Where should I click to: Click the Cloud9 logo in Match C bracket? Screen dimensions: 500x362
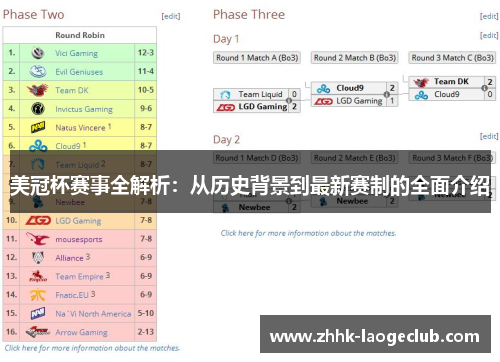421,95
